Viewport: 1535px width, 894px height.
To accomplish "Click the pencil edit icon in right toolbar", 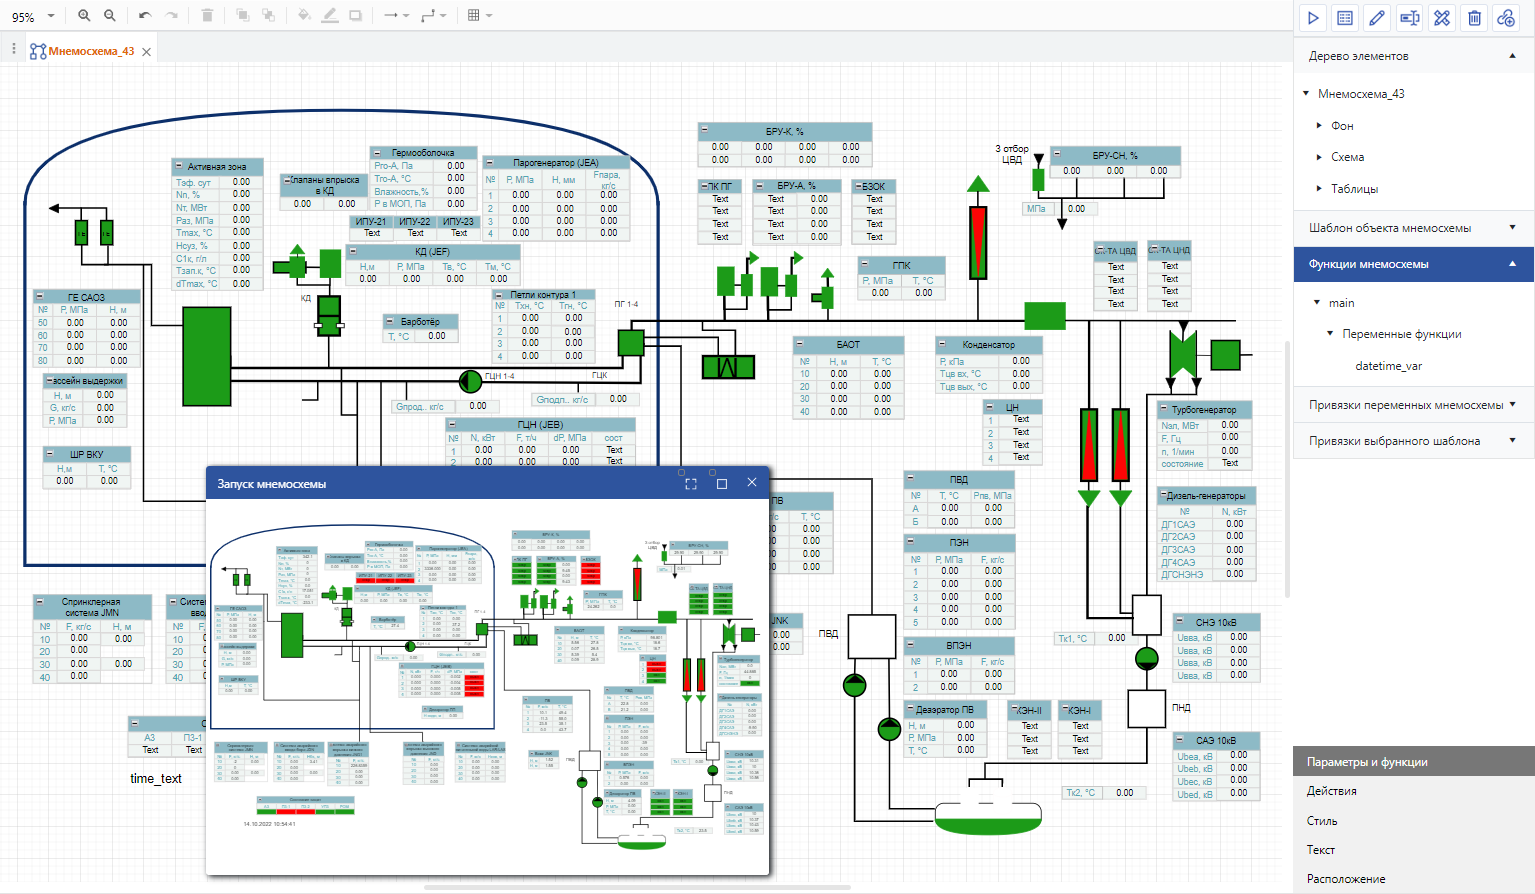I will pos(1377,18).
